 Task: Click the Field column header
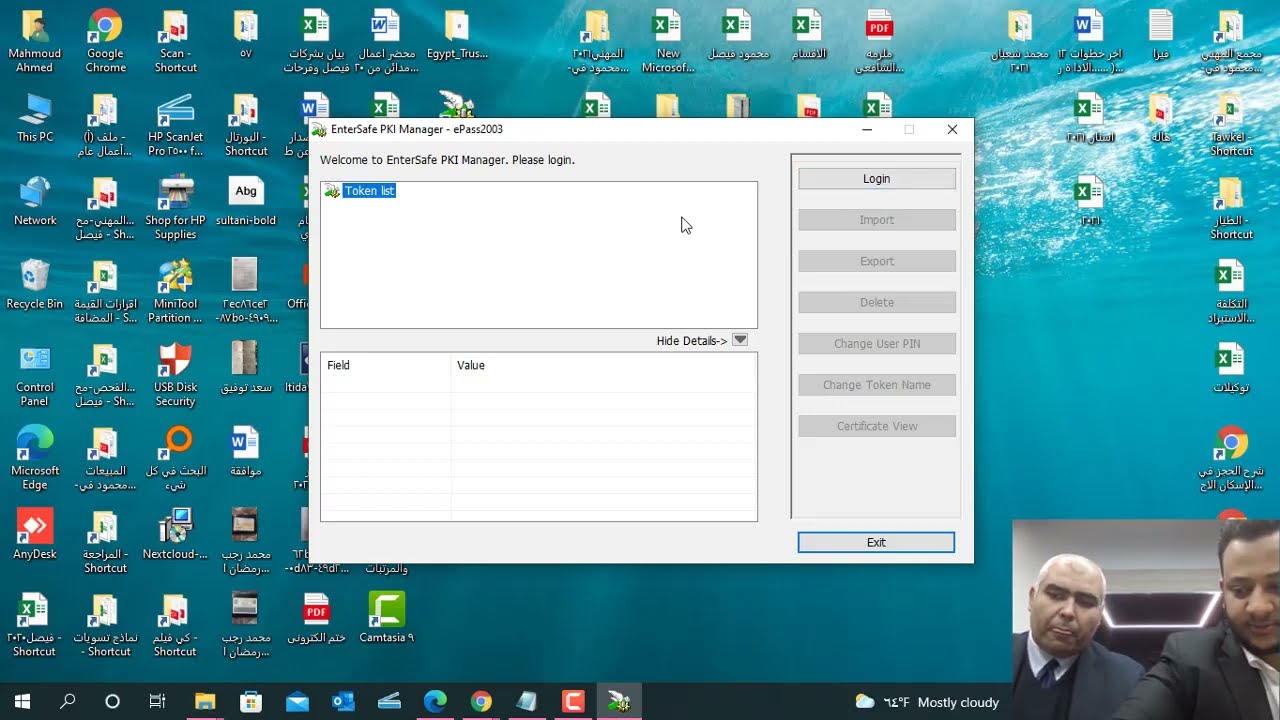pos(386,365)
